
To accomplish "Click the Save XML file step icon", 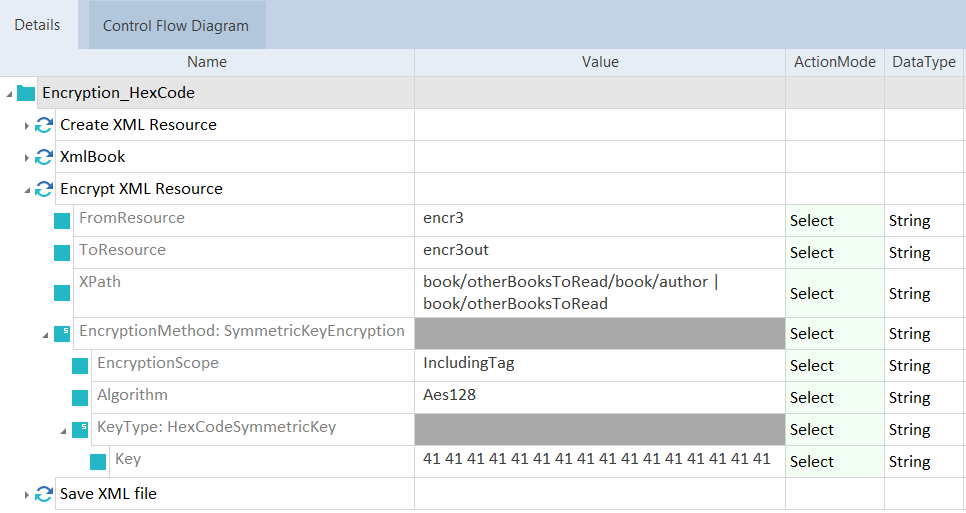I will pos(44,494).
